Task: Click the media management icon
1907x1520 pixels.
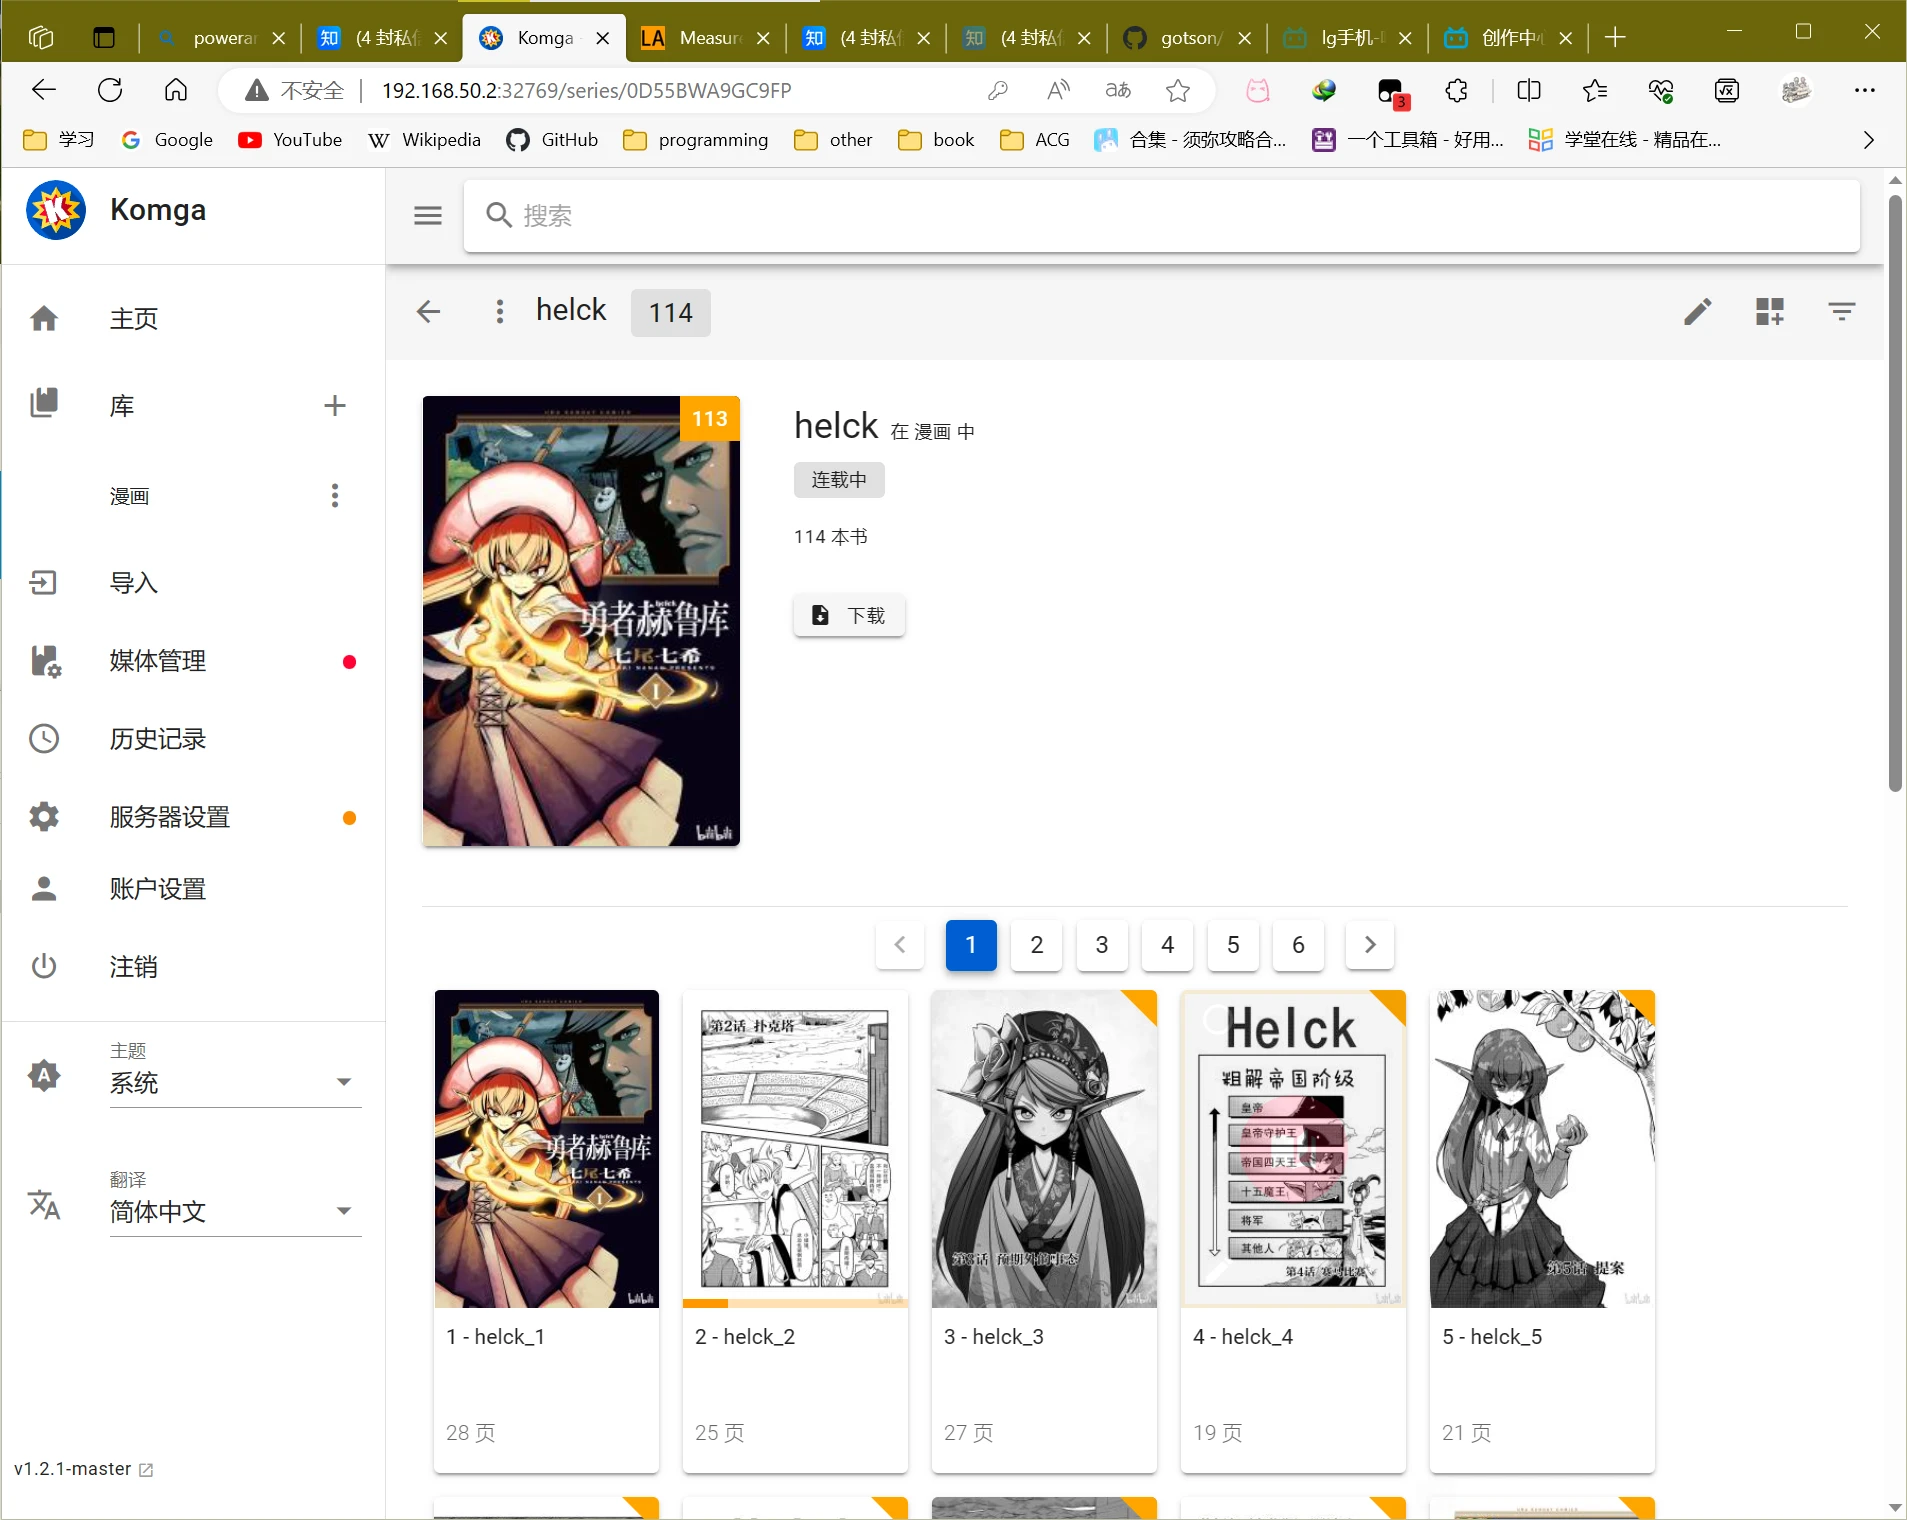Action: pyautogui.click(x=45, y=661)
